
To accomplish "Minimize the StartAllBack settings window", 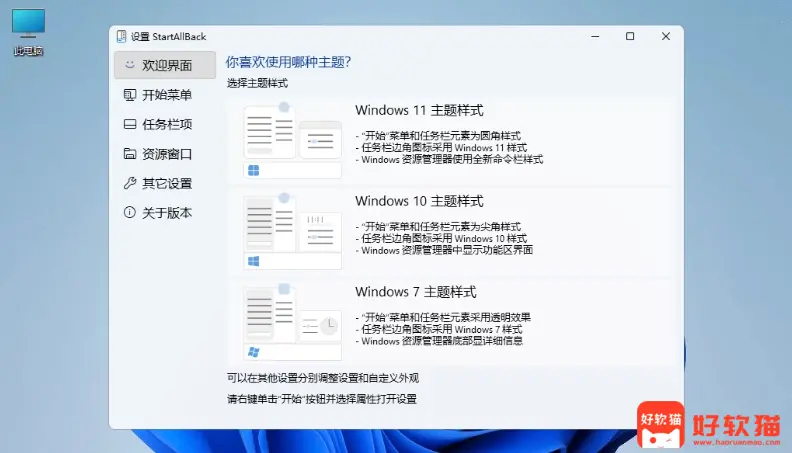I will [595, 36].
